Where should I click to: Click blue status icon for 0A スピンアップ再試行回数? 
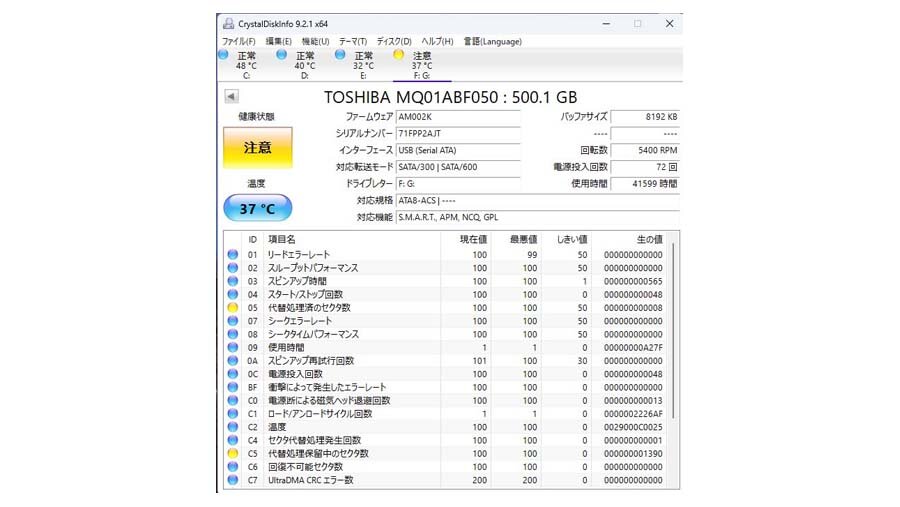click(x=232, y=361)
